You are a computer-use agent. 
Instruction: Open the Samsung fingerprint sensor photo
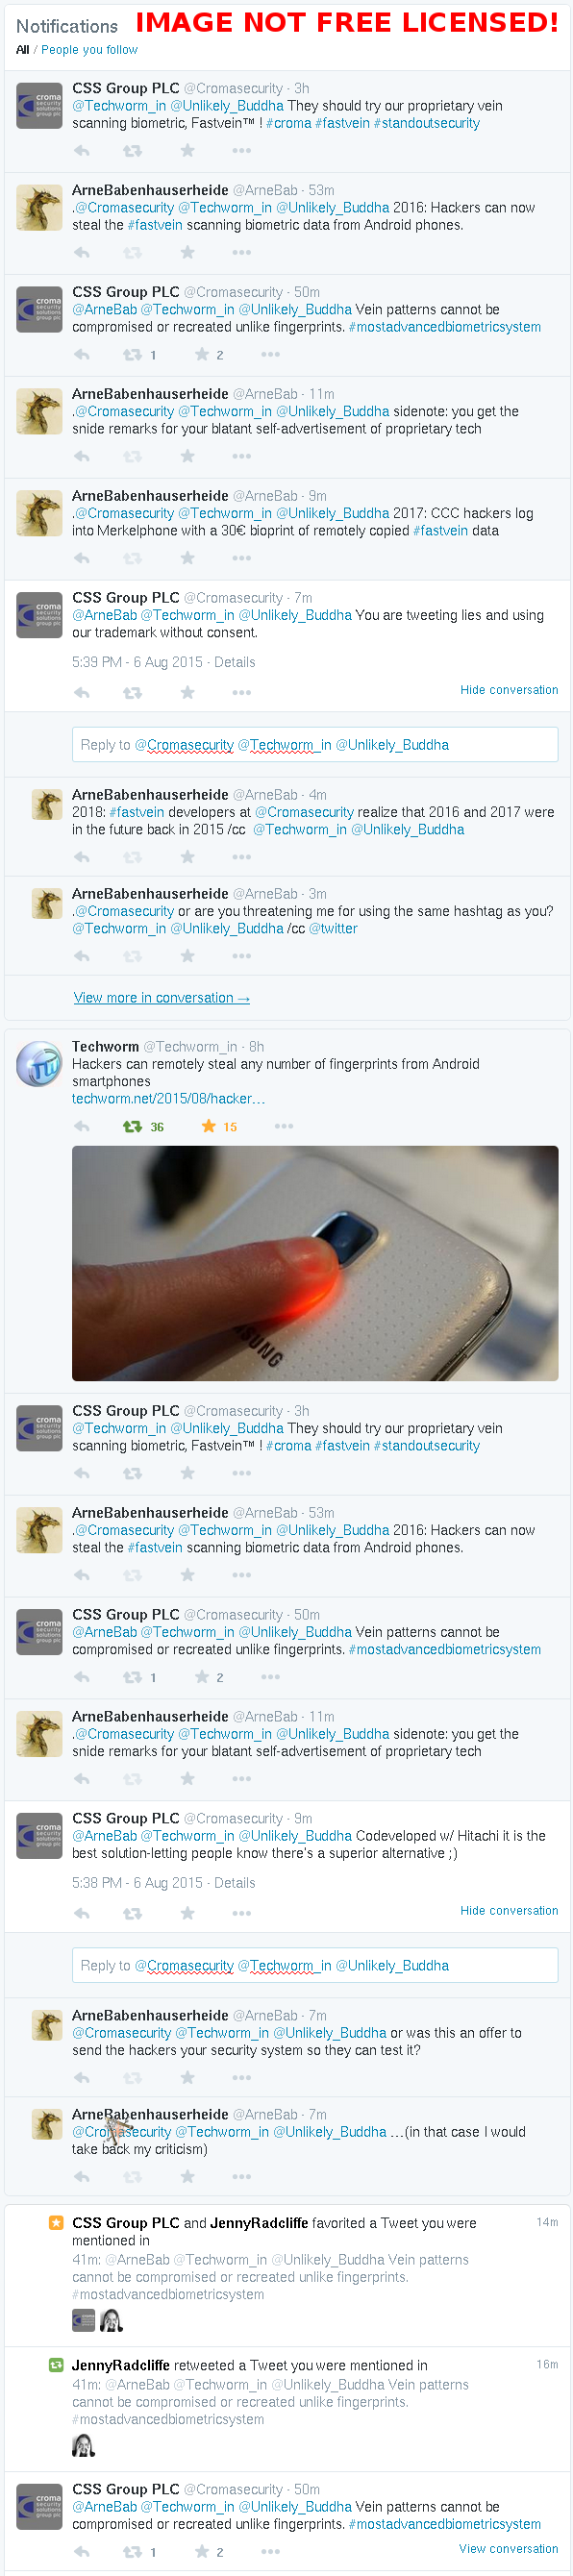tap(315, 1263)
